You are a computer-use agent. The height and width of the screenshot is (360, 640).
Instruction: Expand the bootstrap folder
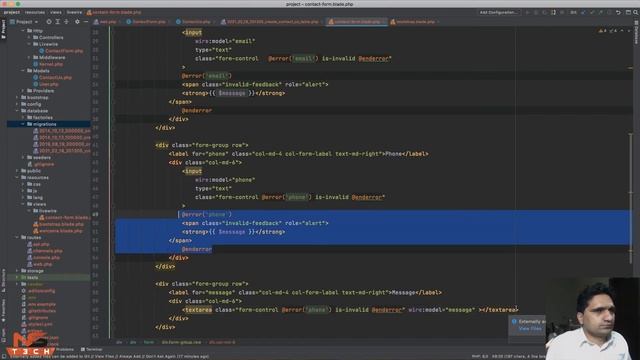point(17,98)
